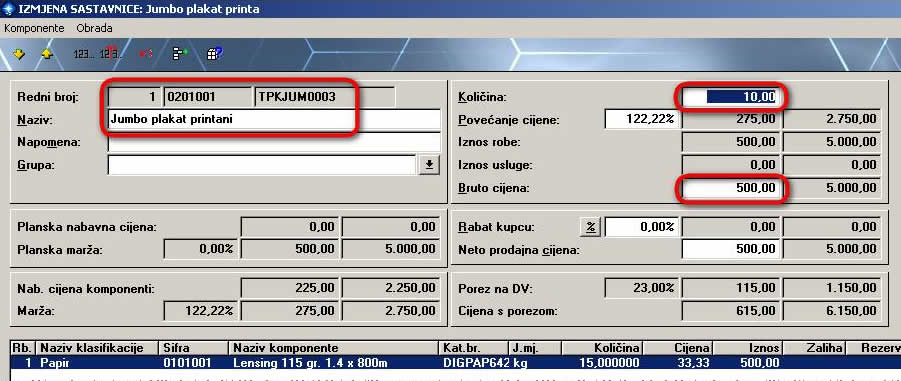Image resolution: width=901 pixels, height=381 pixels.
Task: Click the Rabat kupcu percentage field
Action: point(643,227)
